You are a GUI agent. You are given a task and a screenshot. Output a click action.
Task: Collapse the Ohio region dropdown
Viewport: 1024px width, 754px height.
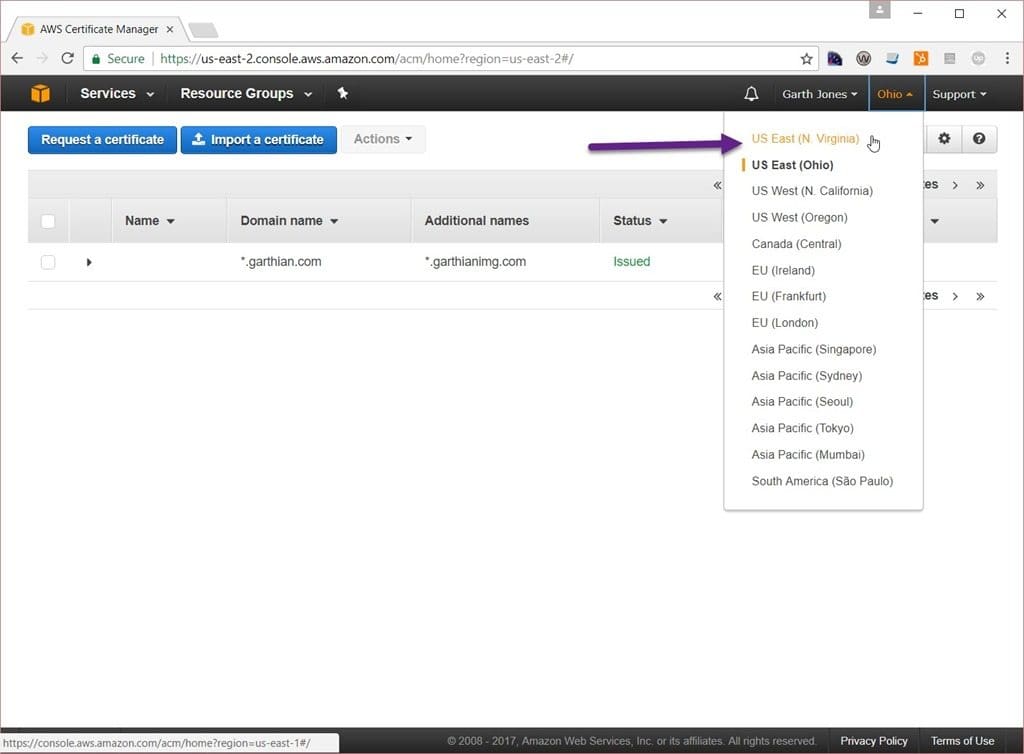(x=895, y=94)
